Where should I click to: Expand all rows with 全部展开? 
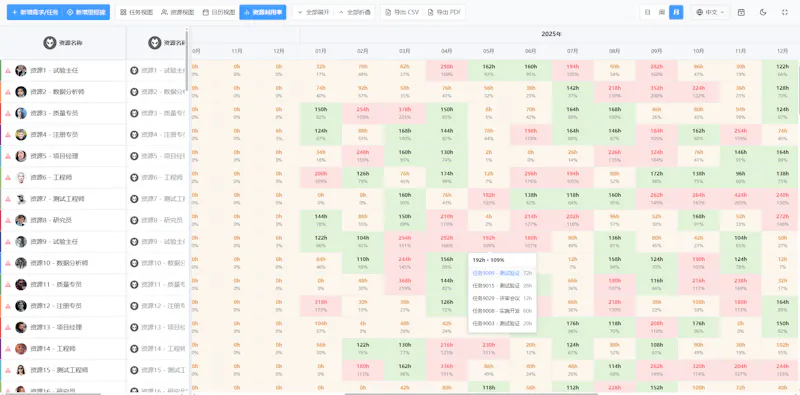click(x=313, y=12)
